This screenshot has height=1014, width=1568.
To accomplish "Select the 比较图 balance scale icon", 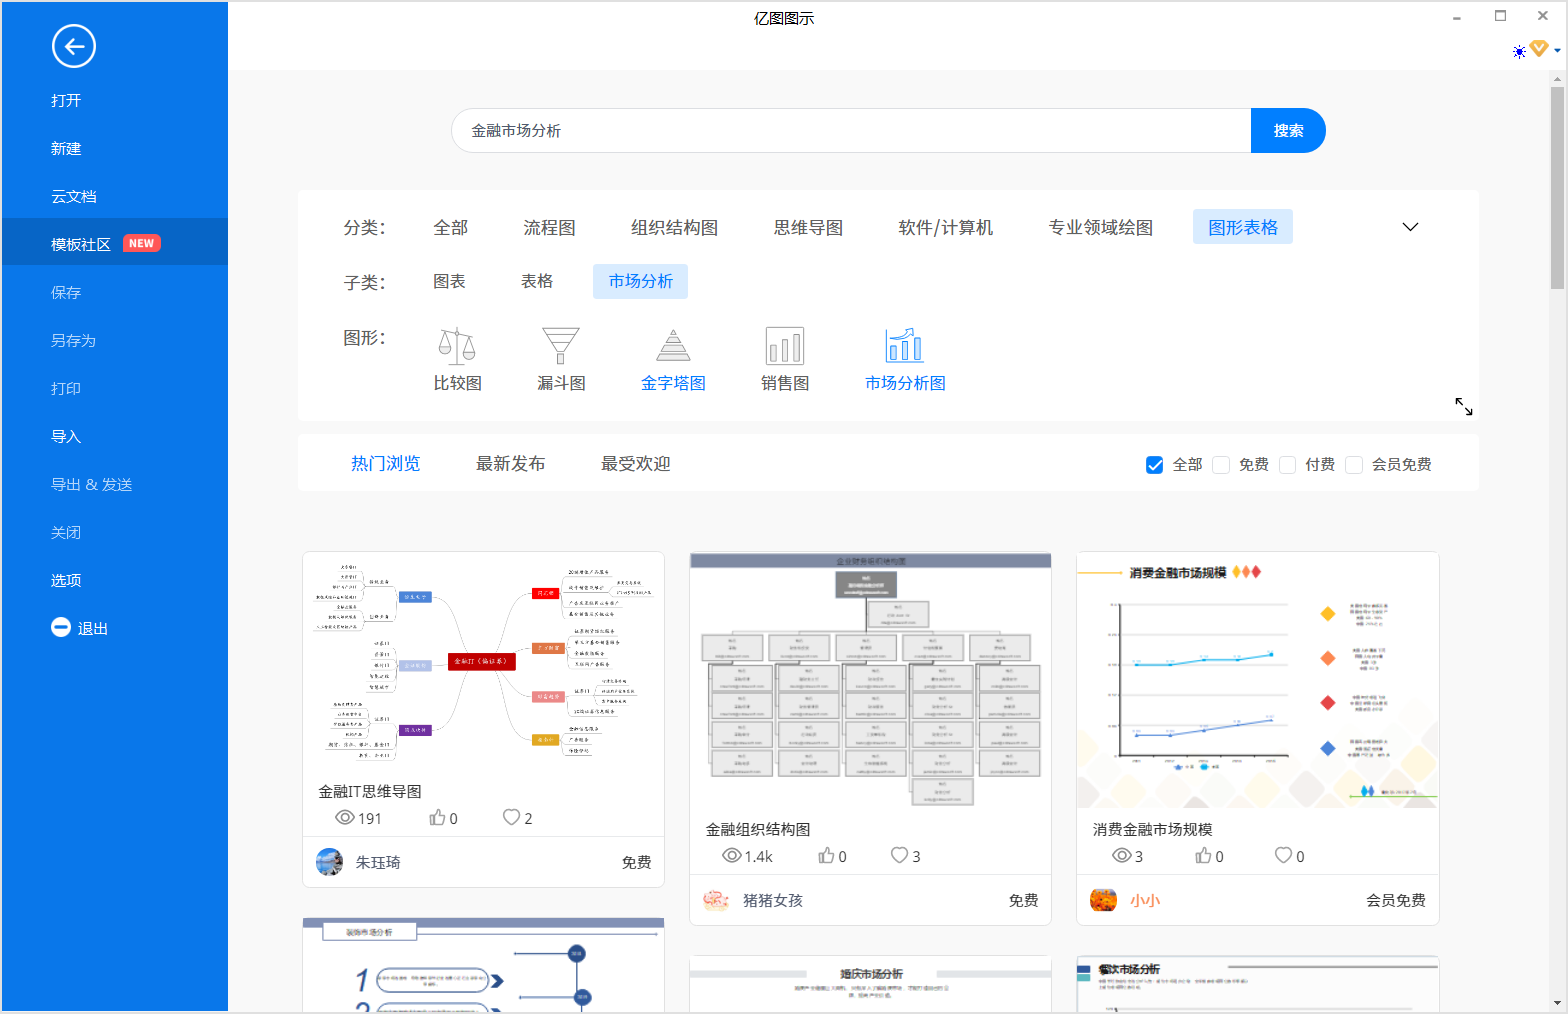I will coord(457,346).
